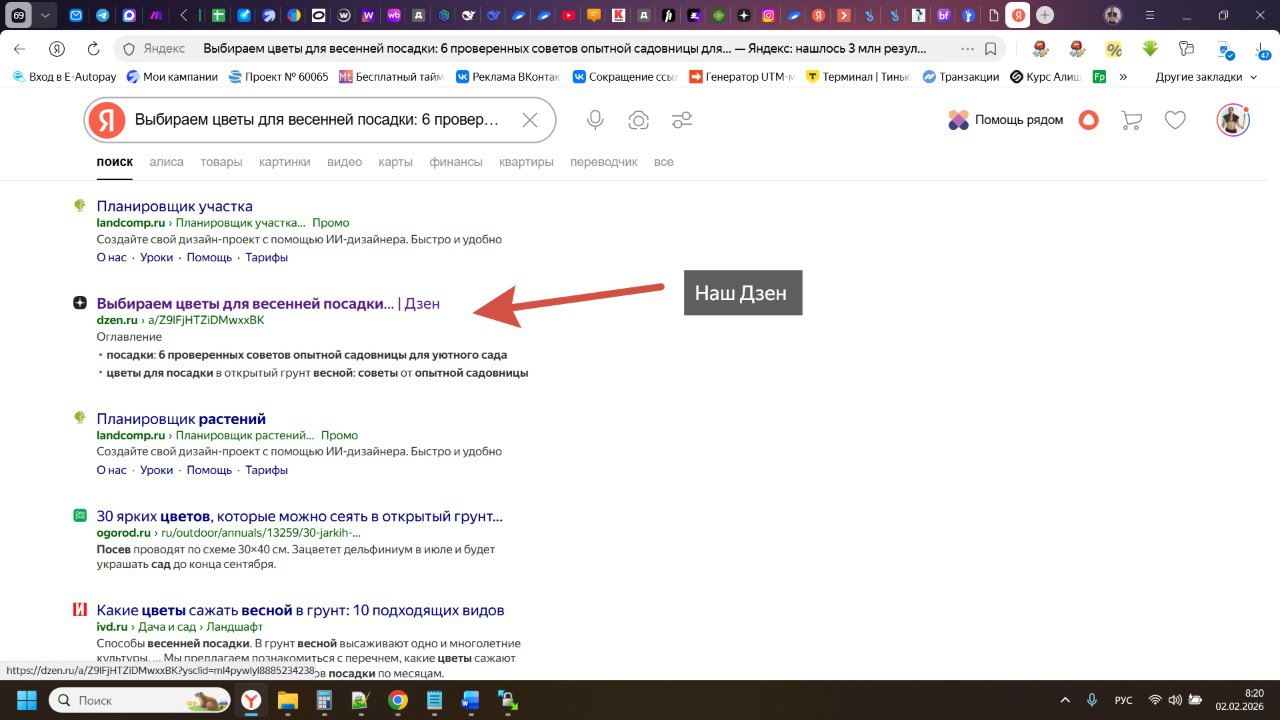Switch to the товары search tab
The height and width of the screenshot is (720, 1280).
coord(221,162)
